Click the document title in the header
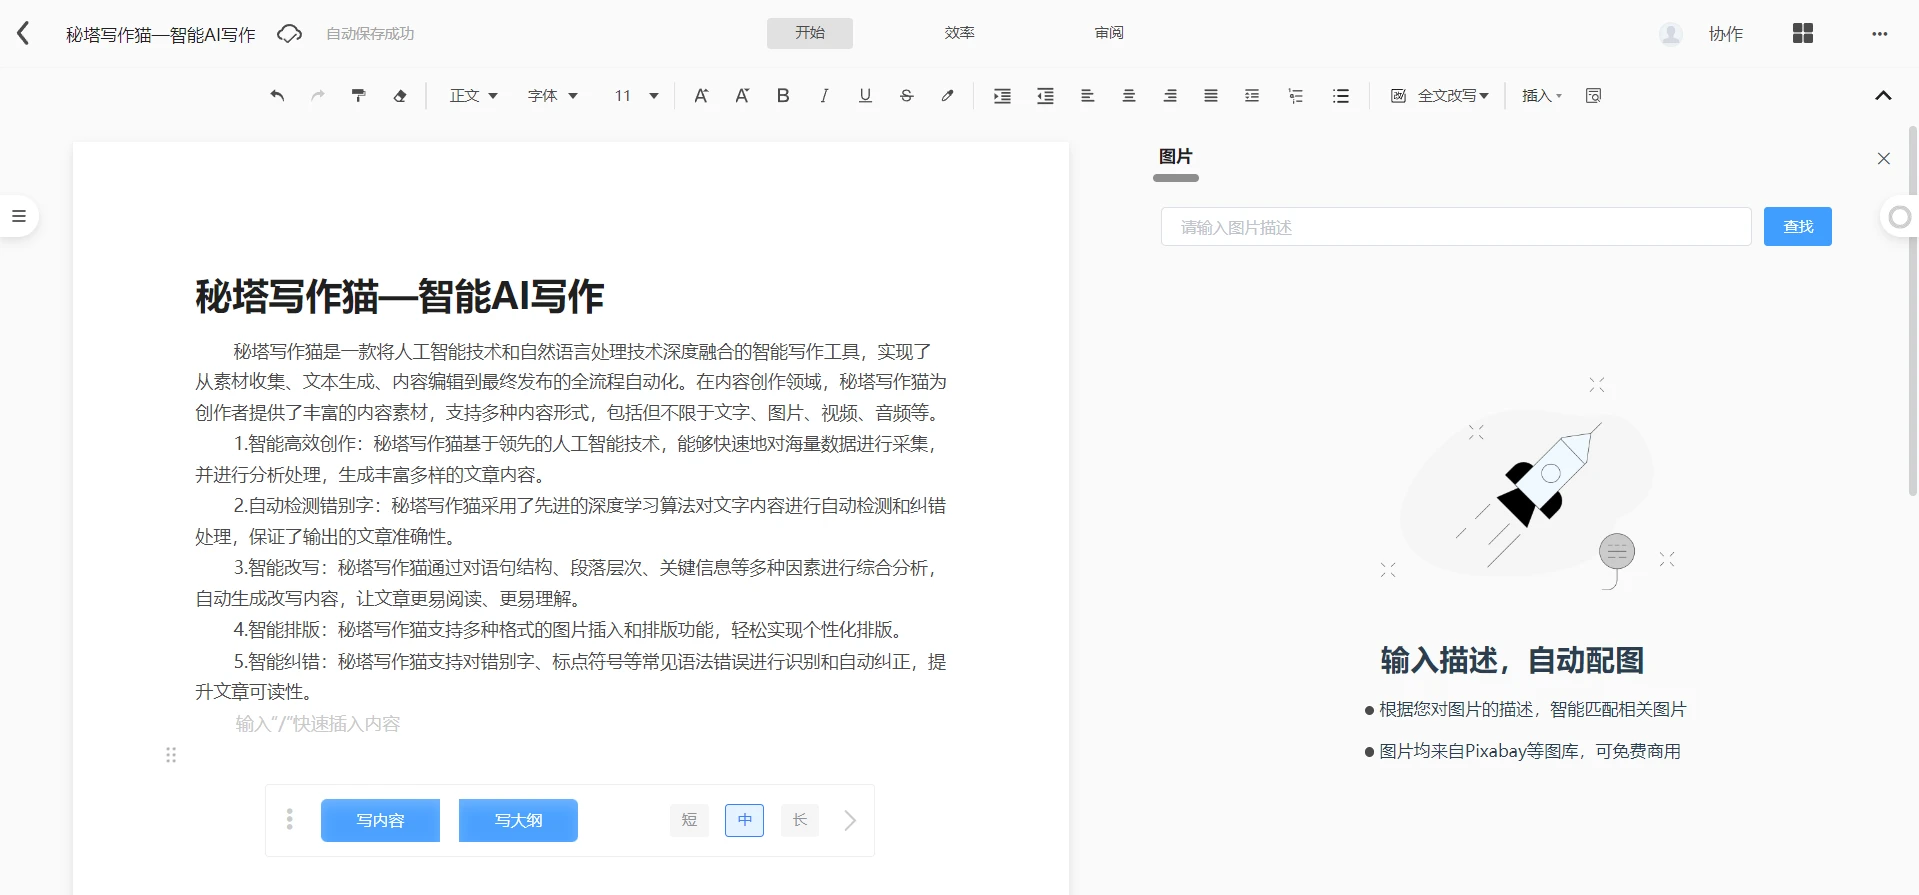The width and height of the screenshot is (1919, 895). [x=161, y=35]
